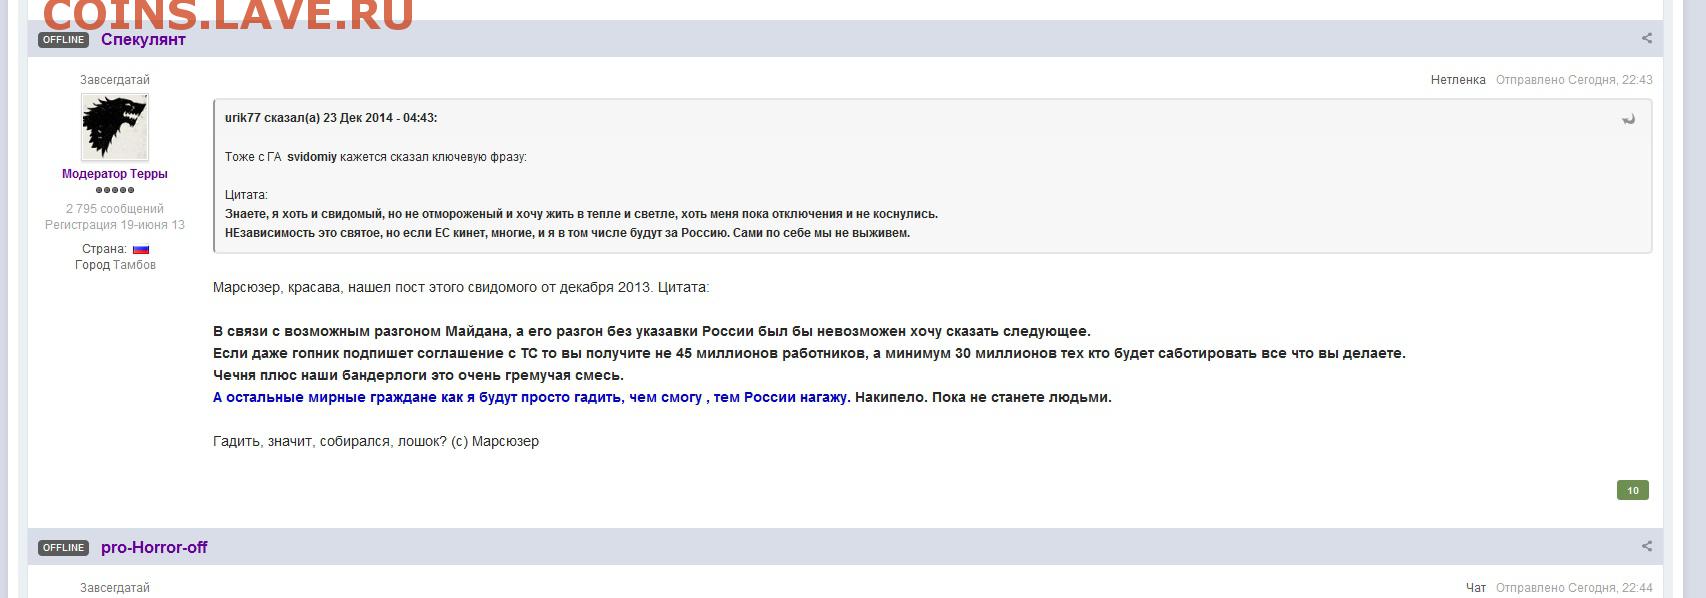Image resolution: width=1706 pixels, height=598 pixels.
Task: Click line 'Чечня плюс наши бандерлоги'
Action: click(418, 375)
